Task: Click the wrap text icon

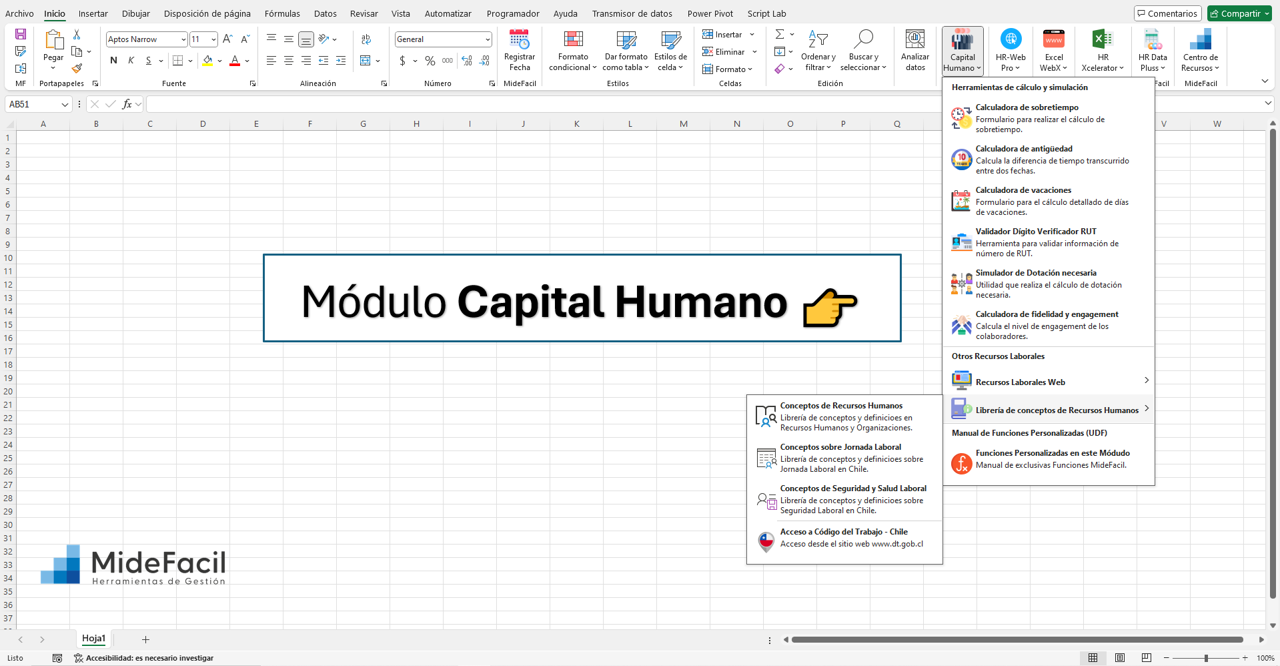Action: coord(366,39)
